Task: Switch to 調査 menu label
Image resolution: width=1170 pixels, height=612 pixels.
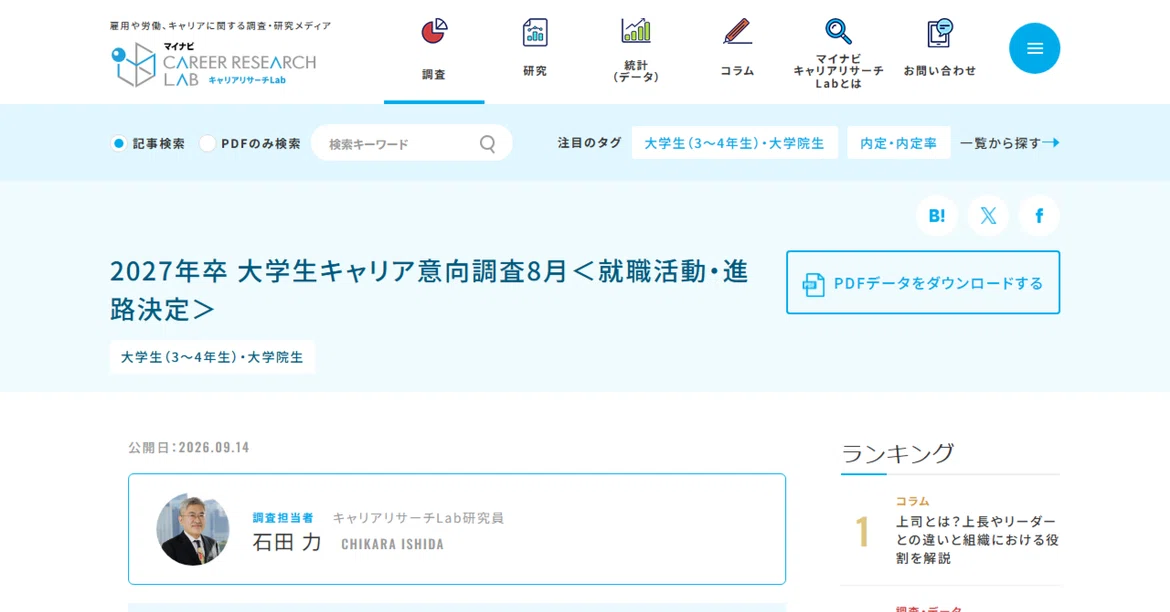Action: (434, 75)
